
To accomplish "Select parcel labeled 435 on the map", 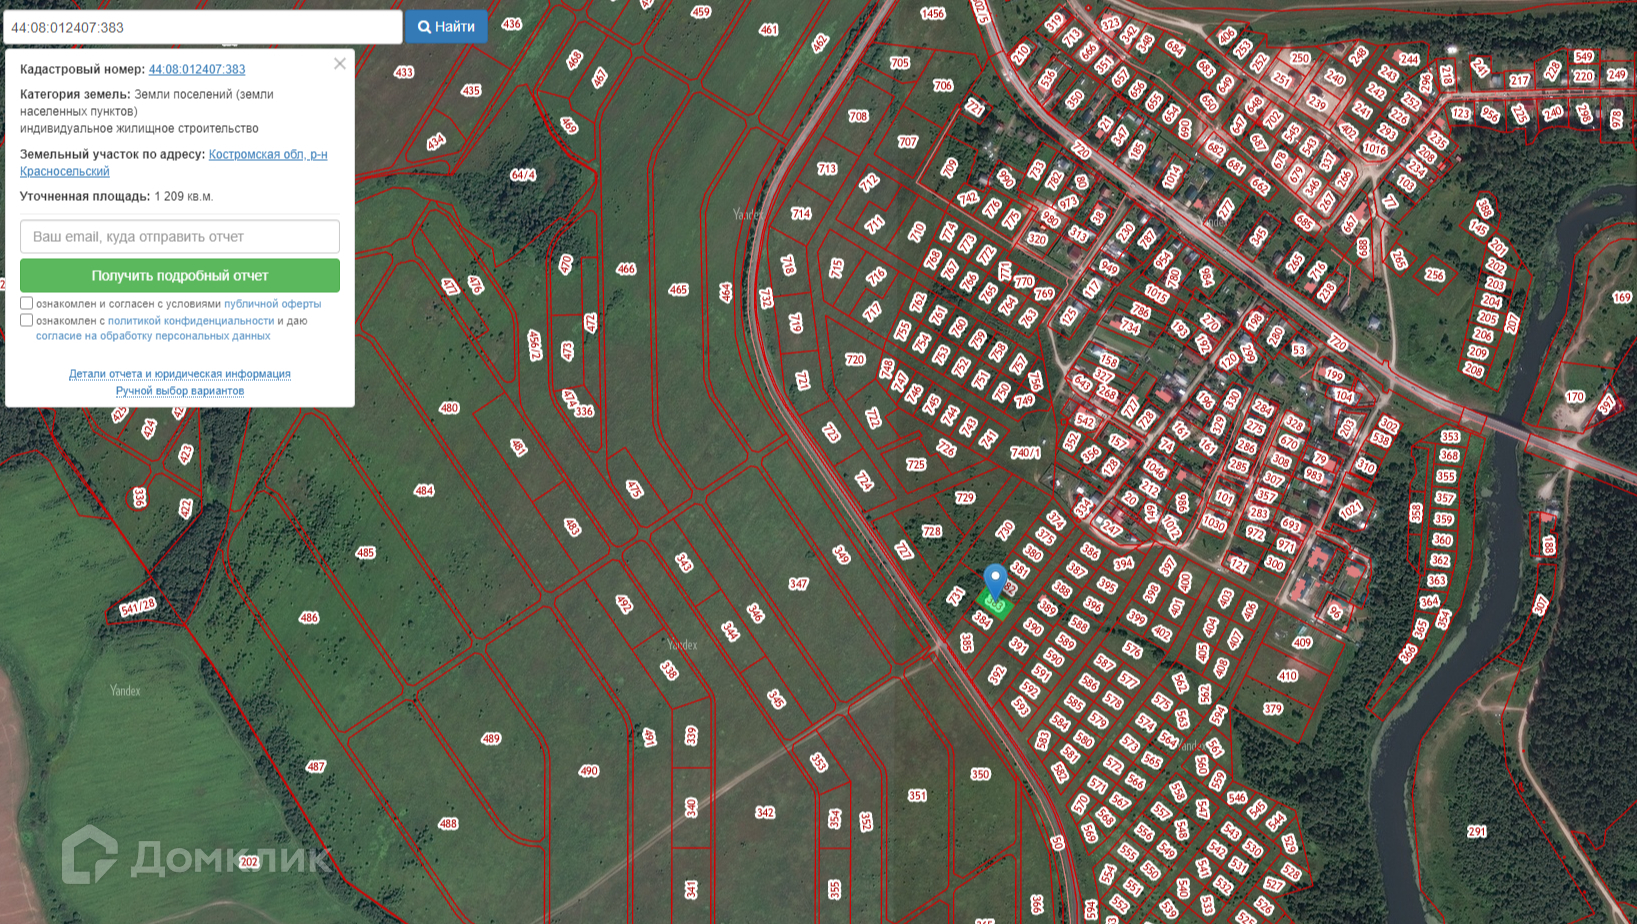I will (471, 91).
